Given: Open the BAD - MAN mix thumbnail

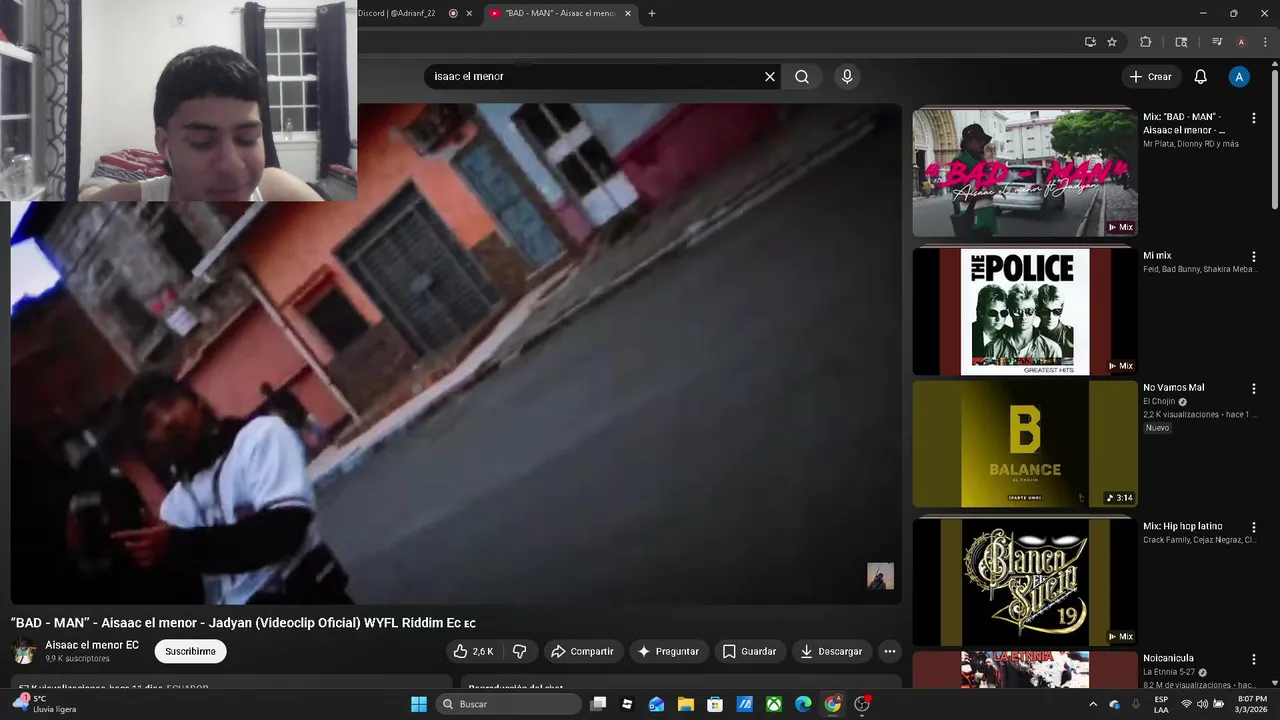Looking at the screenshot, I should click(x=1025, y=173).
